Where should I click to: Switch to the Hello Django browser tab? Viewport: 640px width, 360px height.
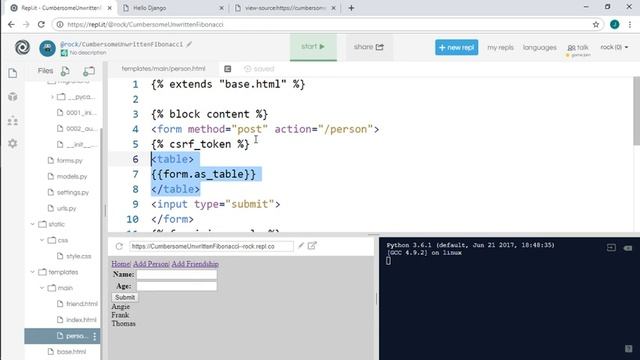pyautogui.click(x=173, y=8)
